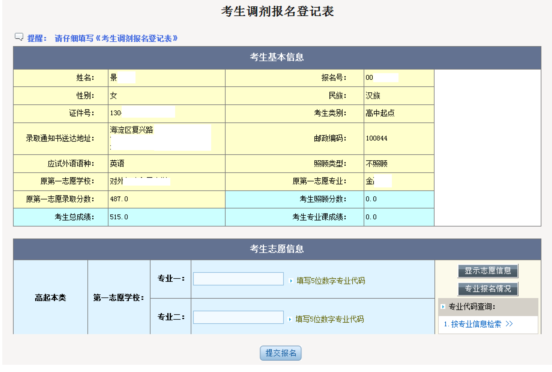
Task: Click the 提交报名 submit button
Action: coord(281,353)
